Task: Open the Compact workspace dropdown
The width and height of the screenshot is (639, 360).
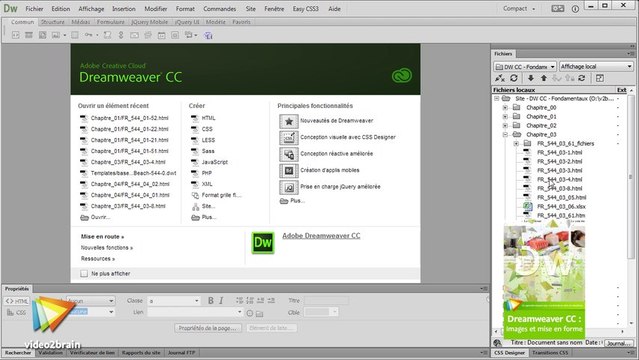Action: click(519, 9)
